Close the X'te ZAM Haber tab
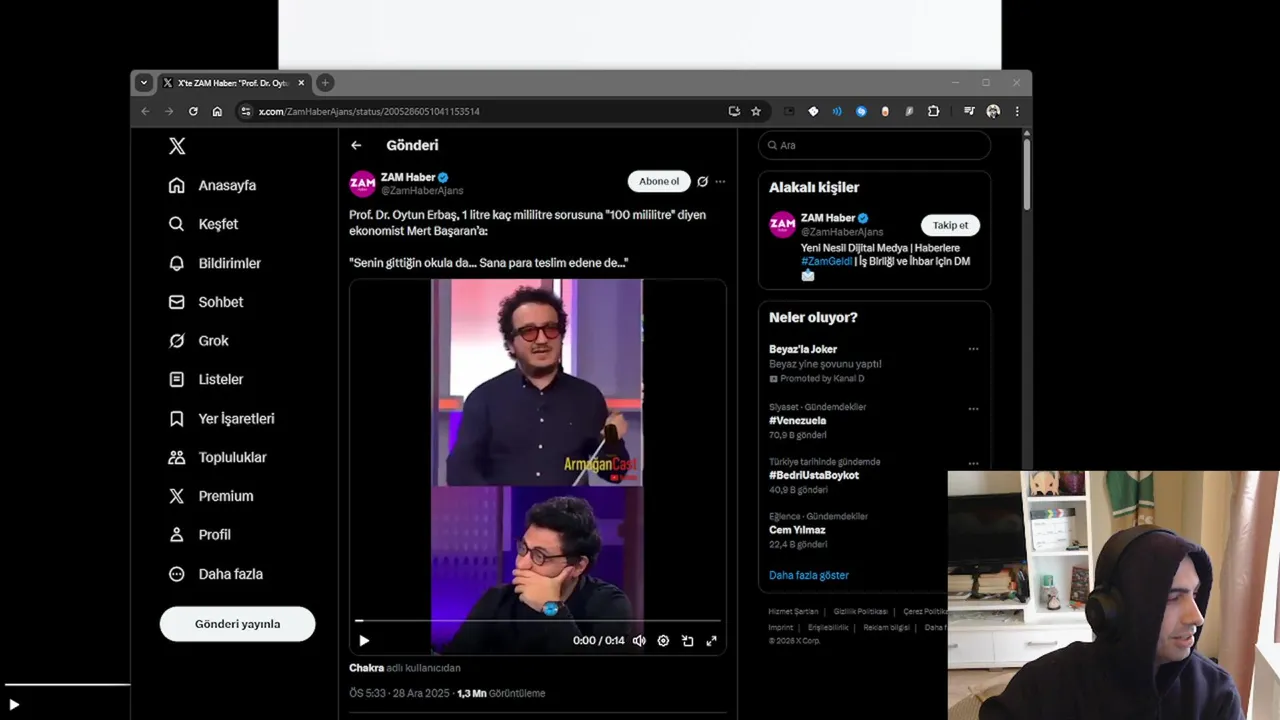This screenshot has height=720, width=1280. point(301,83)
